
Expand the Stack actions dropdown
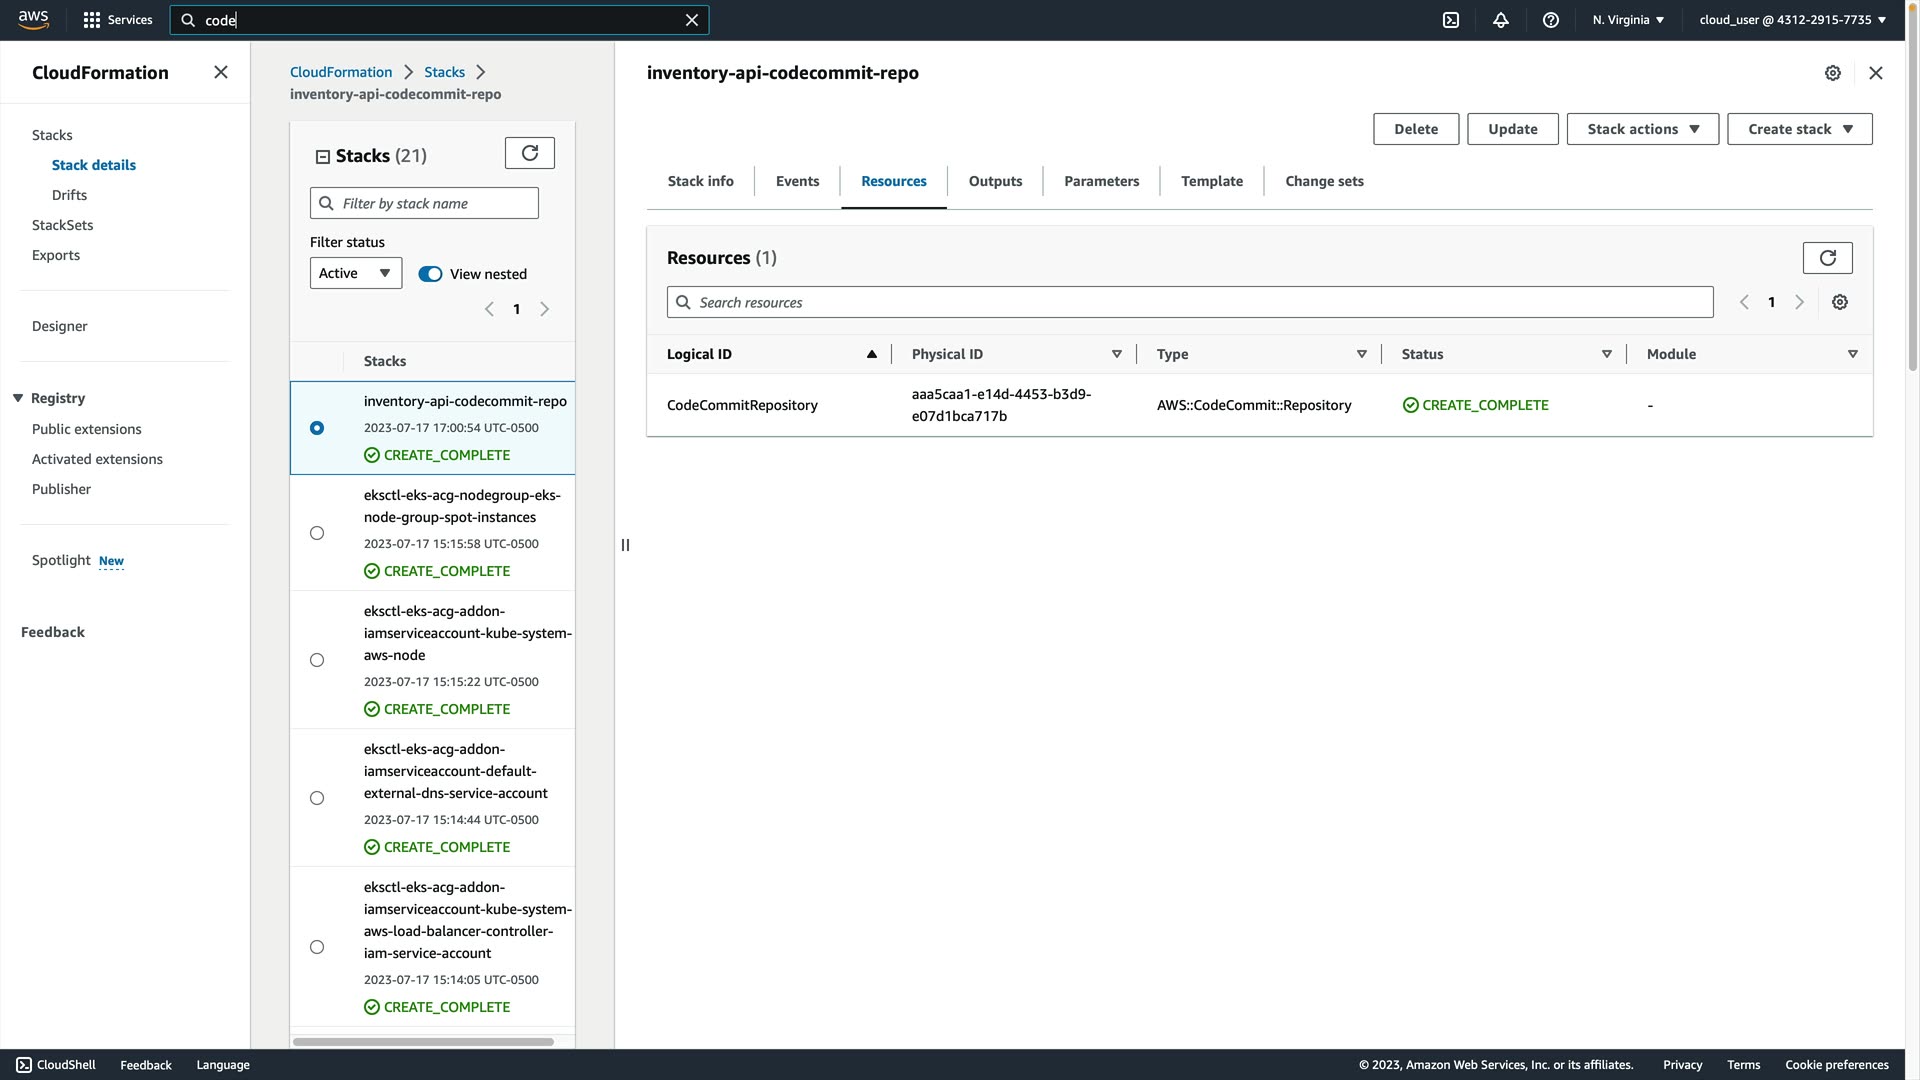point(1642,129)
